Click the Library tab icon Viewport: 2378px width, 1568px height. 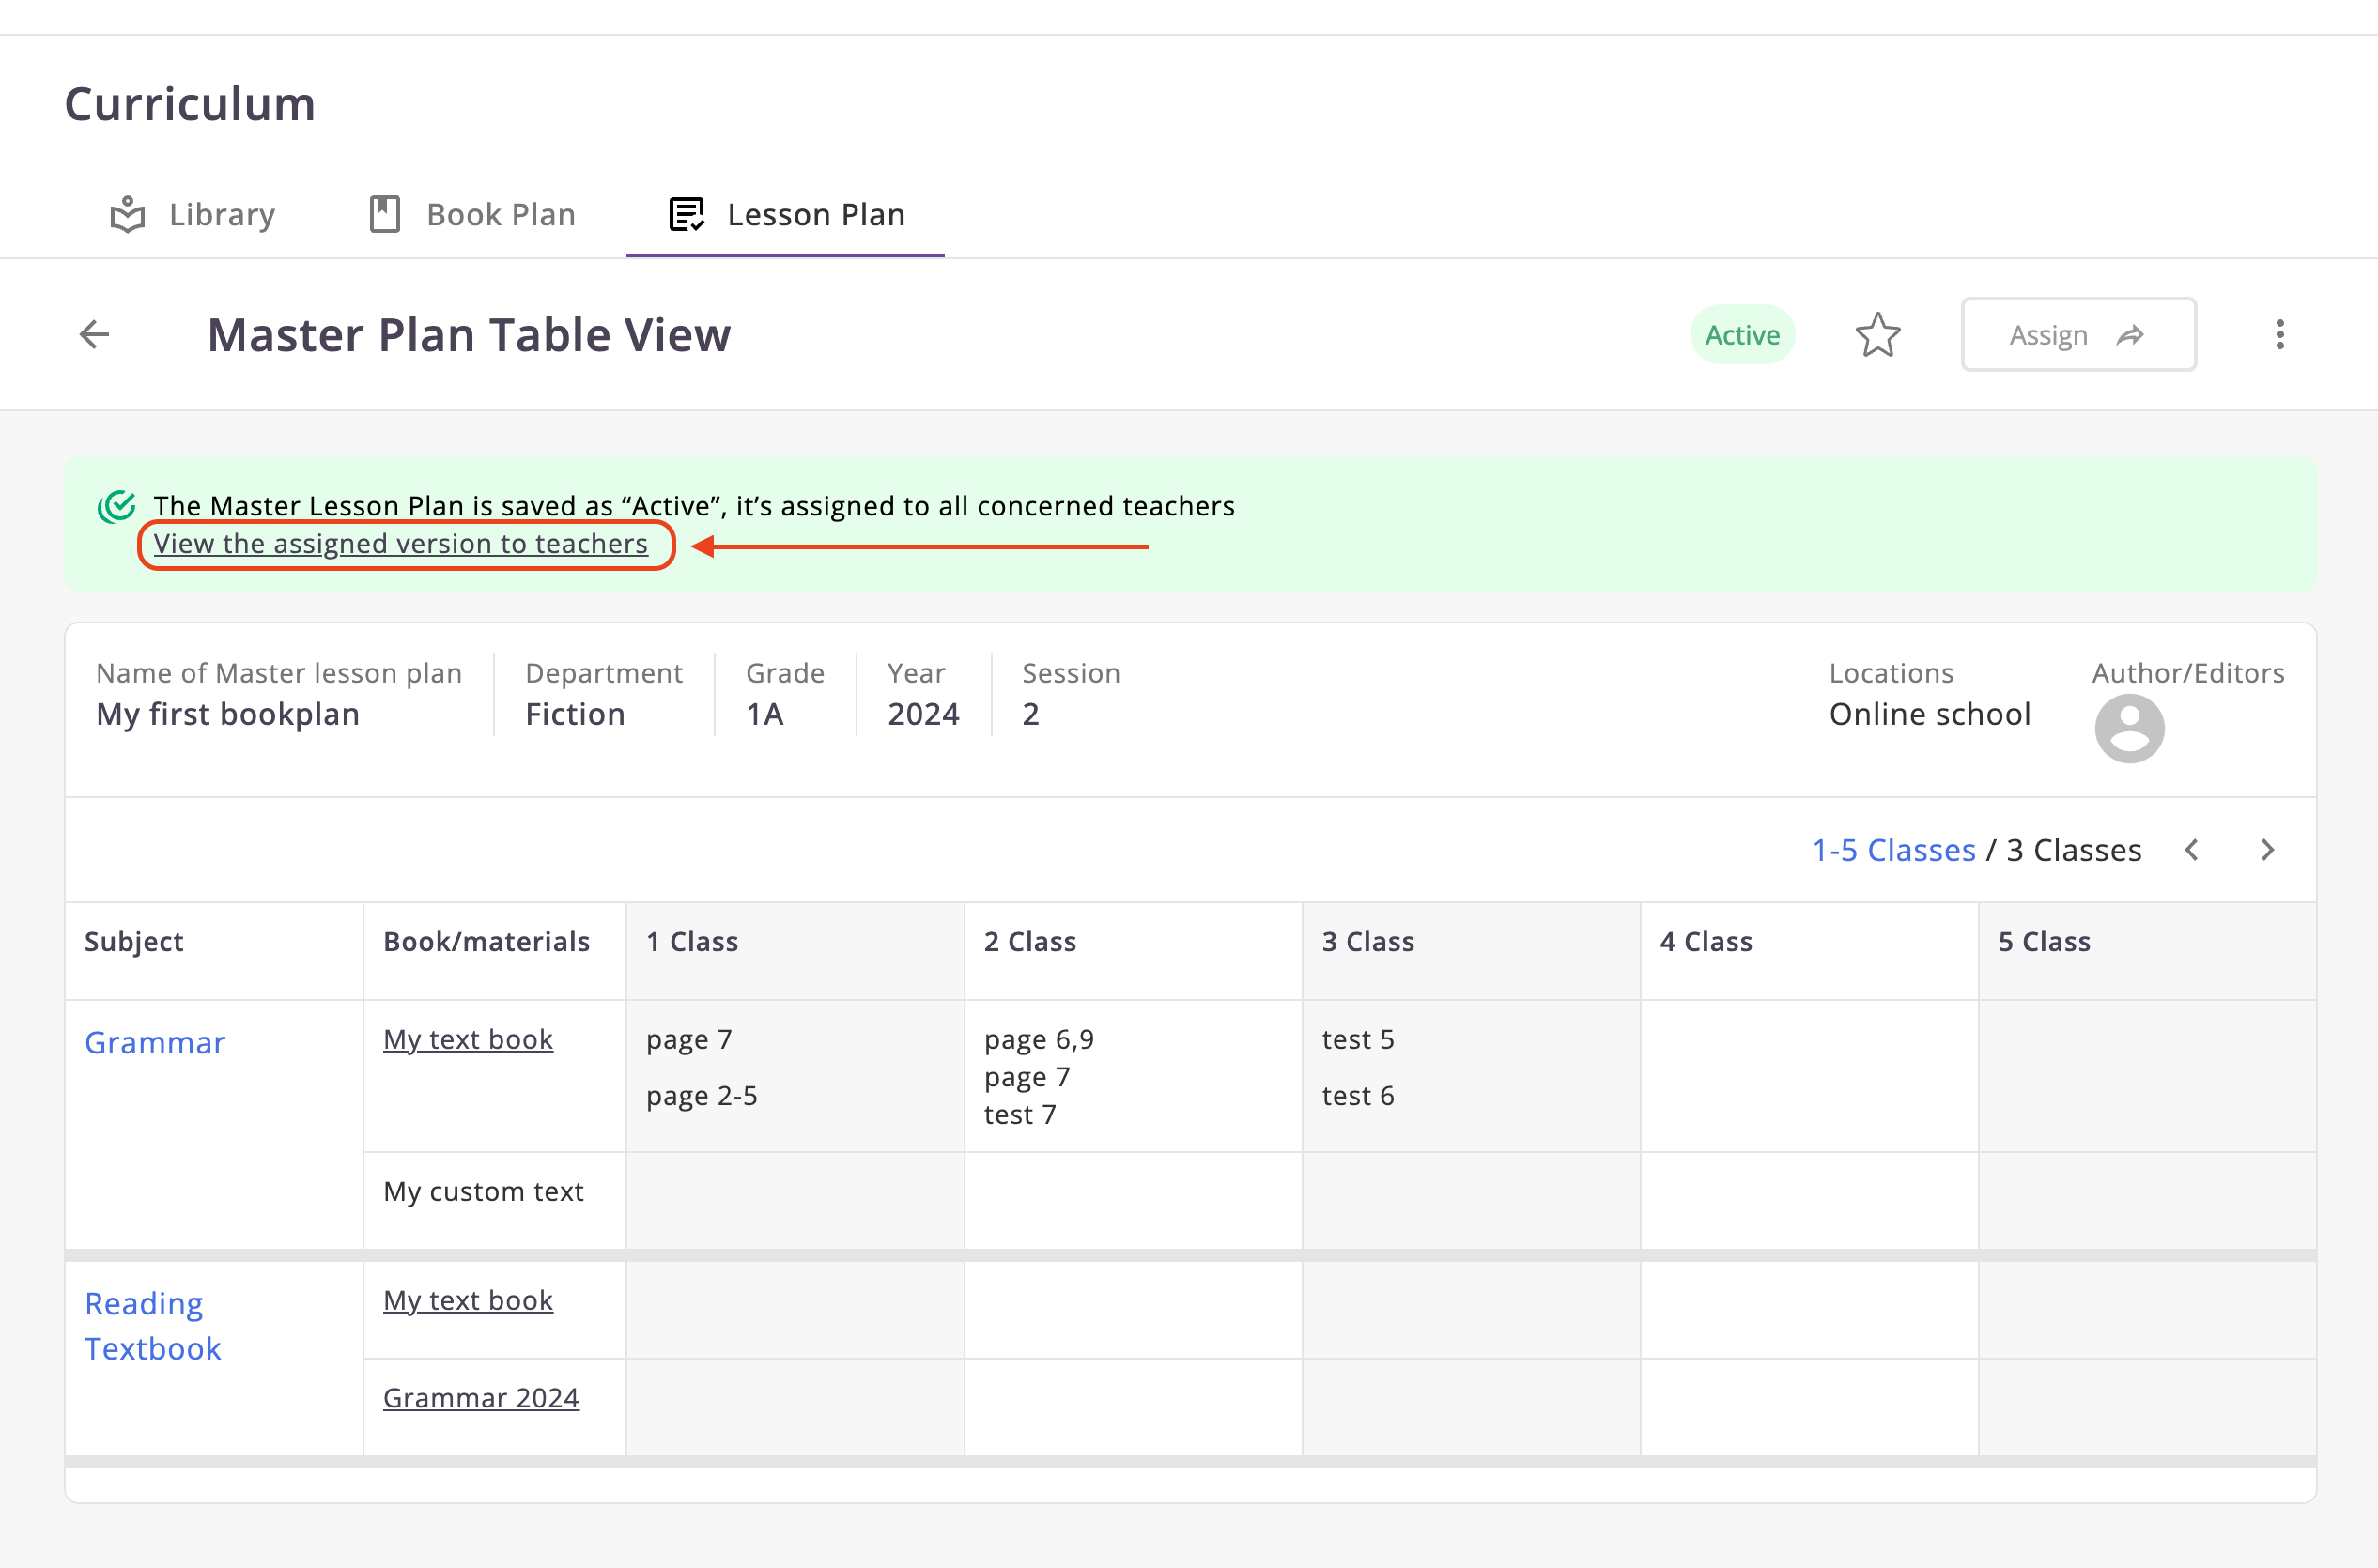tap(128, 214)
